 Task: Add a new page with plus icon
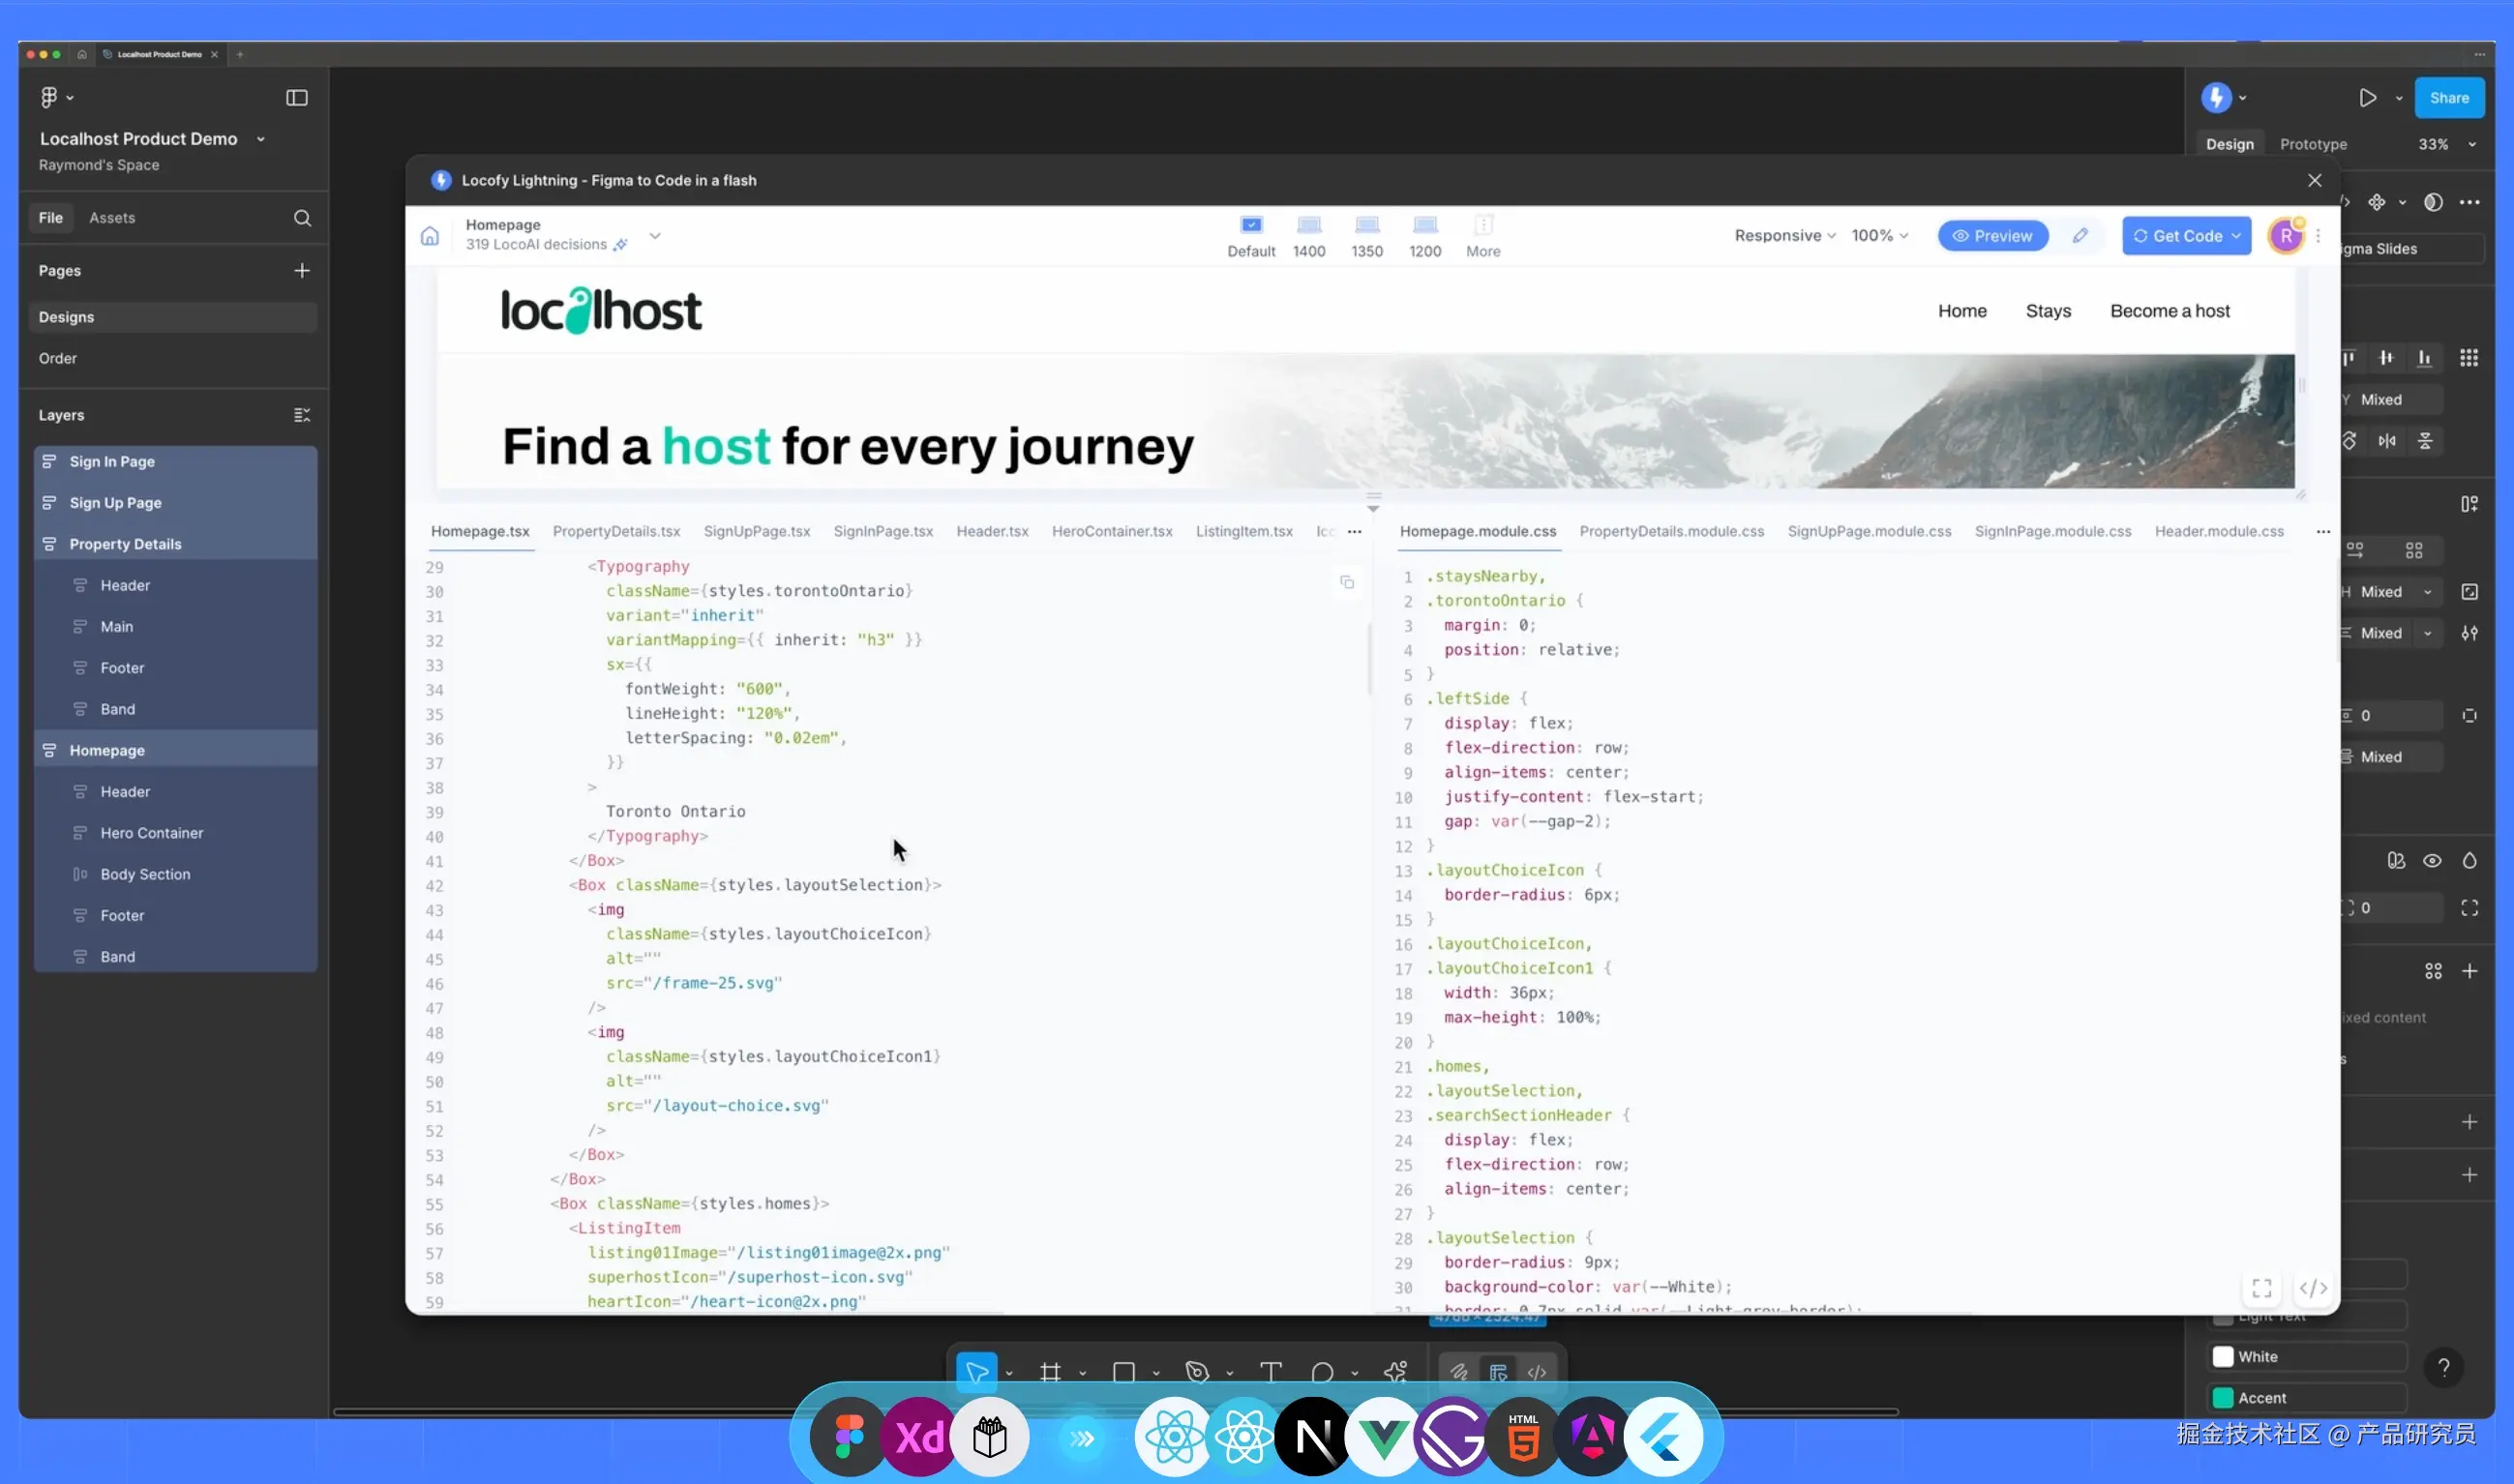(302, 271)
